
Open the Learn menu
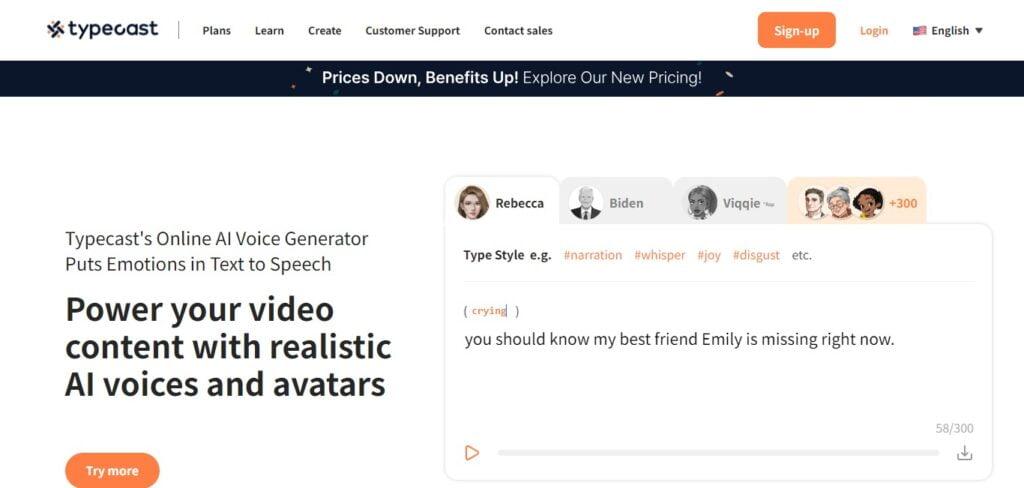(269, 31)
